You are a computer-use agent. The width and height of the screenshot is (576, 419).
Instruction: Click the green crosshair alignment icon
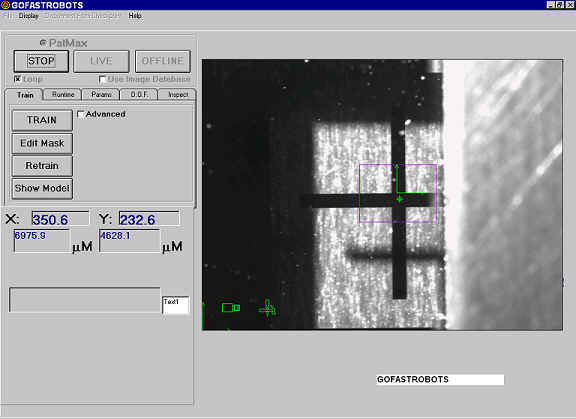pyautogui.click(x=267, y=308)
